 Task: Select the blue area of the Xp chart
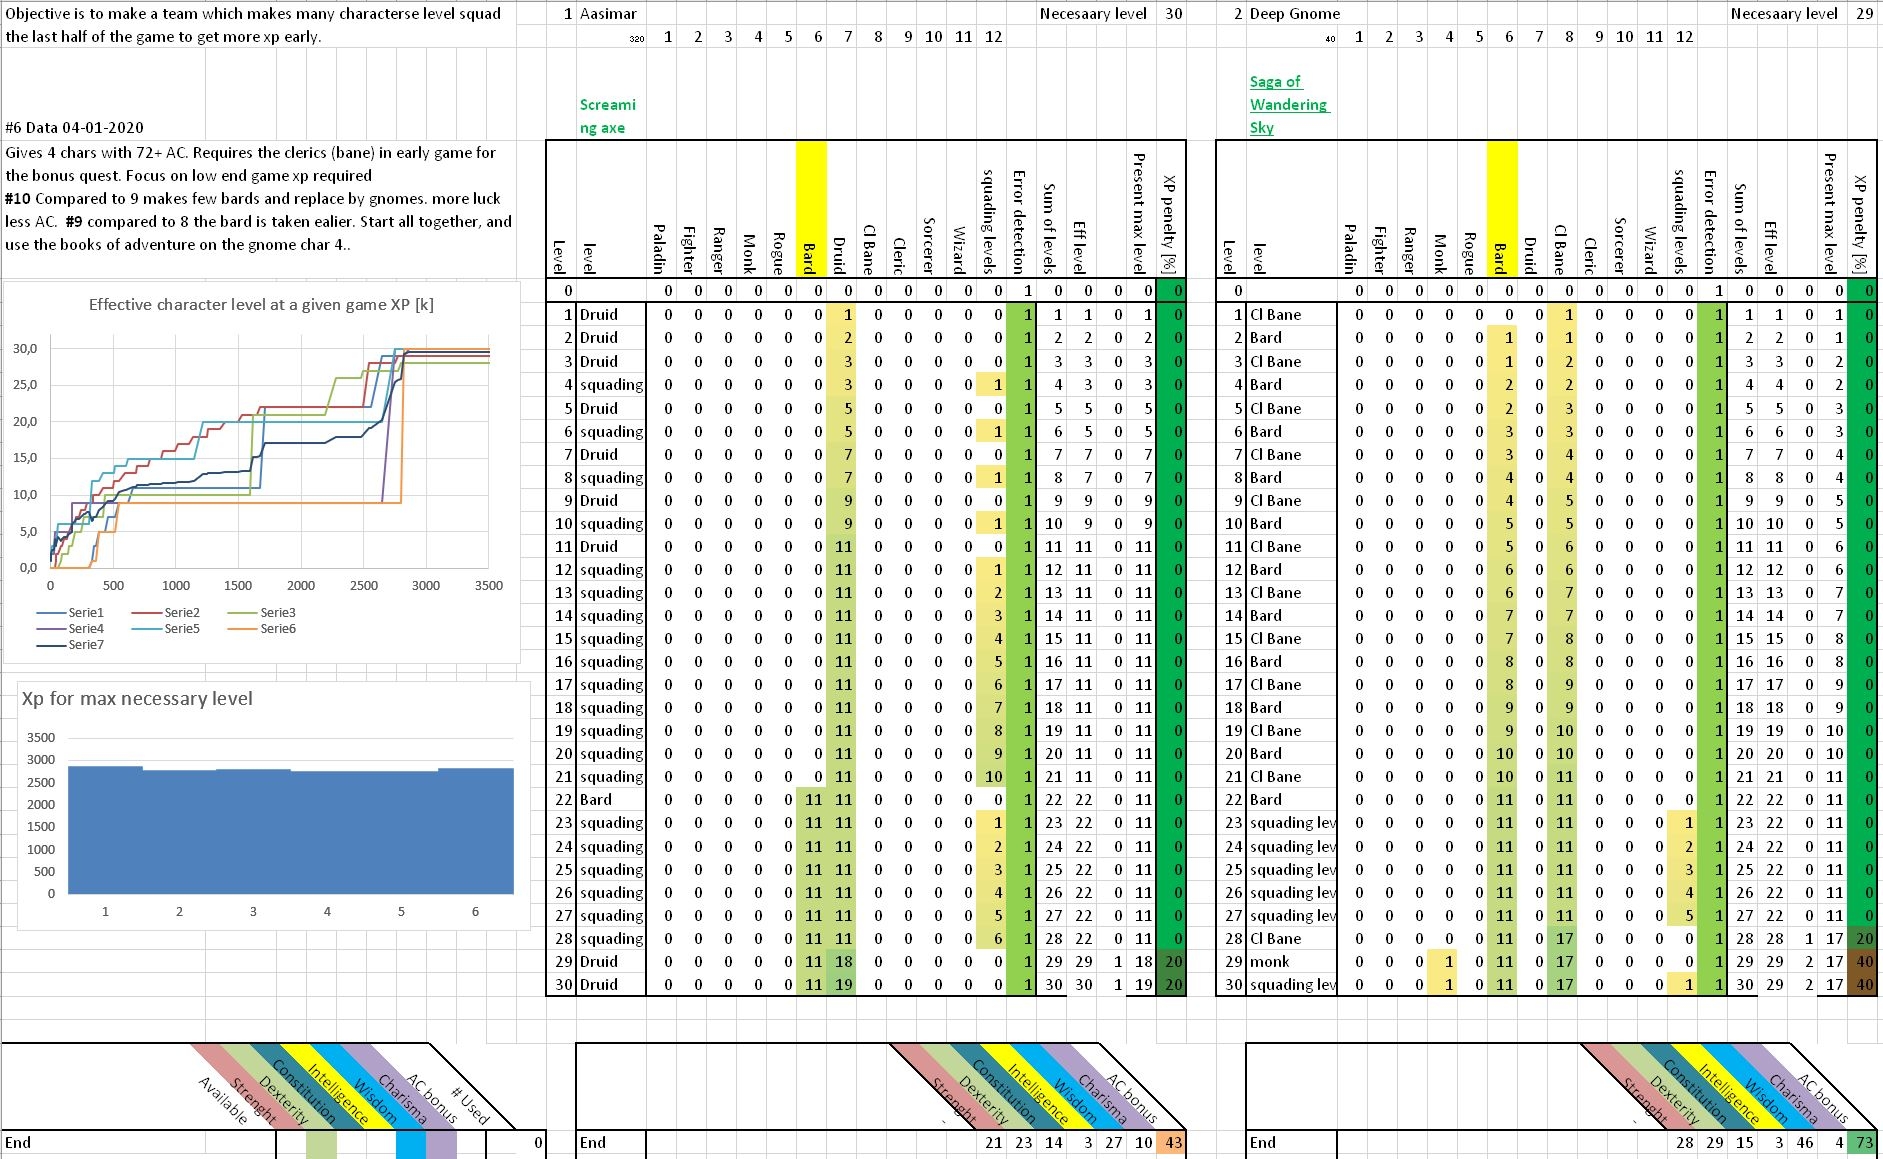tap(291, 830)
